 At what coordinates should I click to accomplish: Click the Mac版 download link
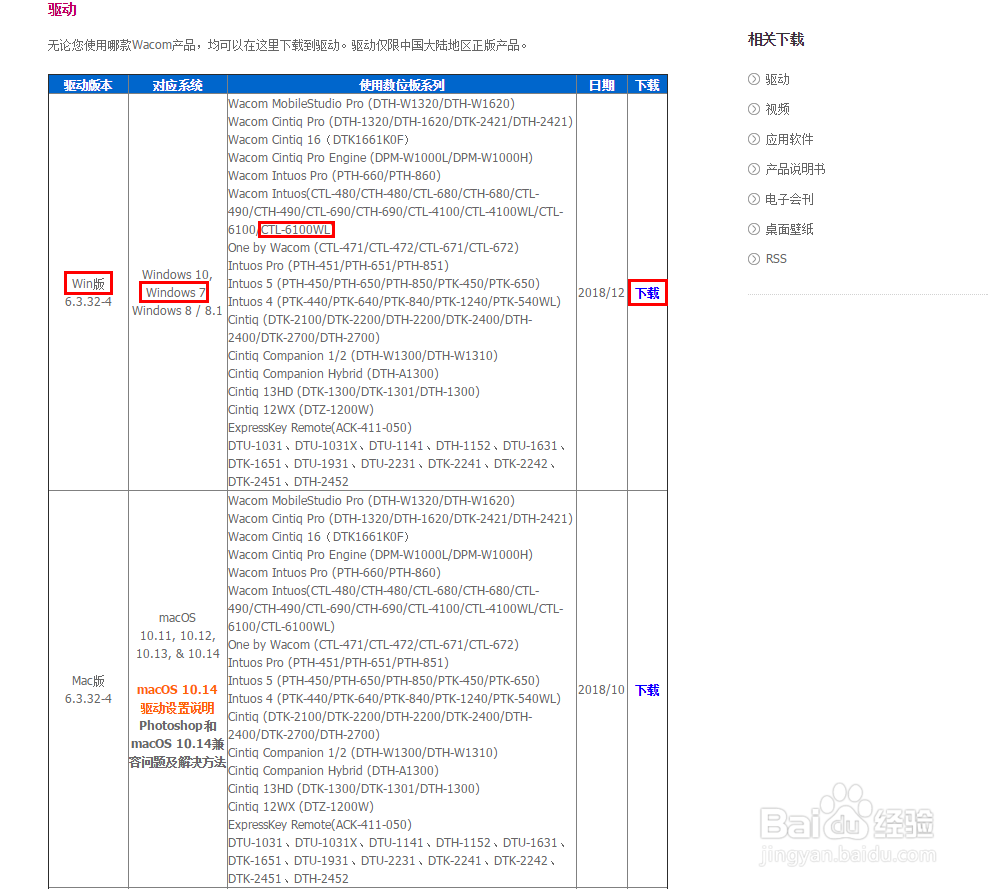click(x=647, y=690)
